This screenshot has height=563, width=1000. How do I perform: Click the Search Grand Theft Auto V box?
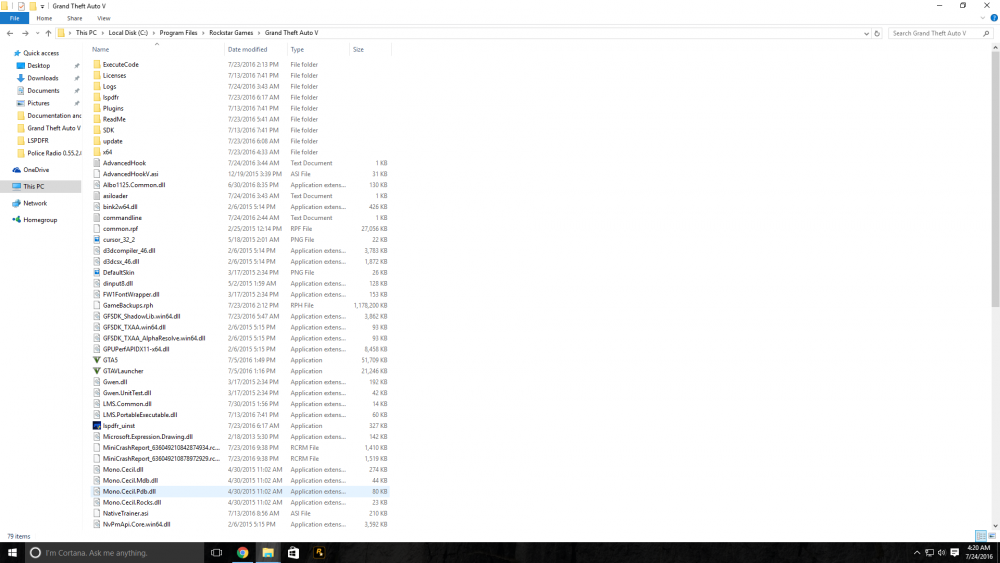point(940,33)
